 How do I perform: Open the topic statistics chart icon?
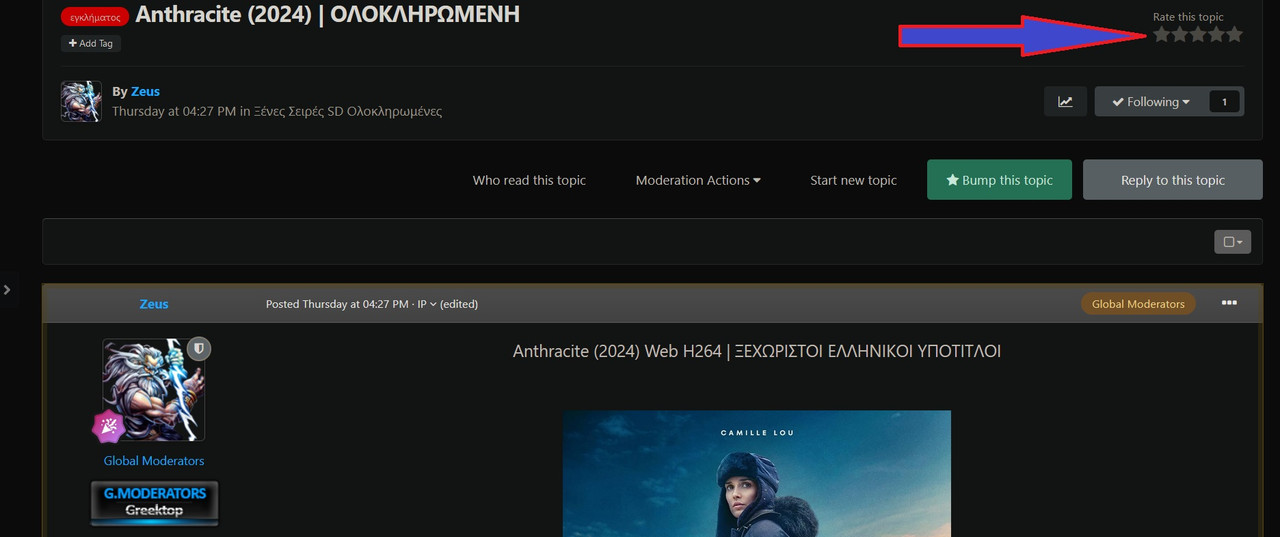pos(1066,101)
